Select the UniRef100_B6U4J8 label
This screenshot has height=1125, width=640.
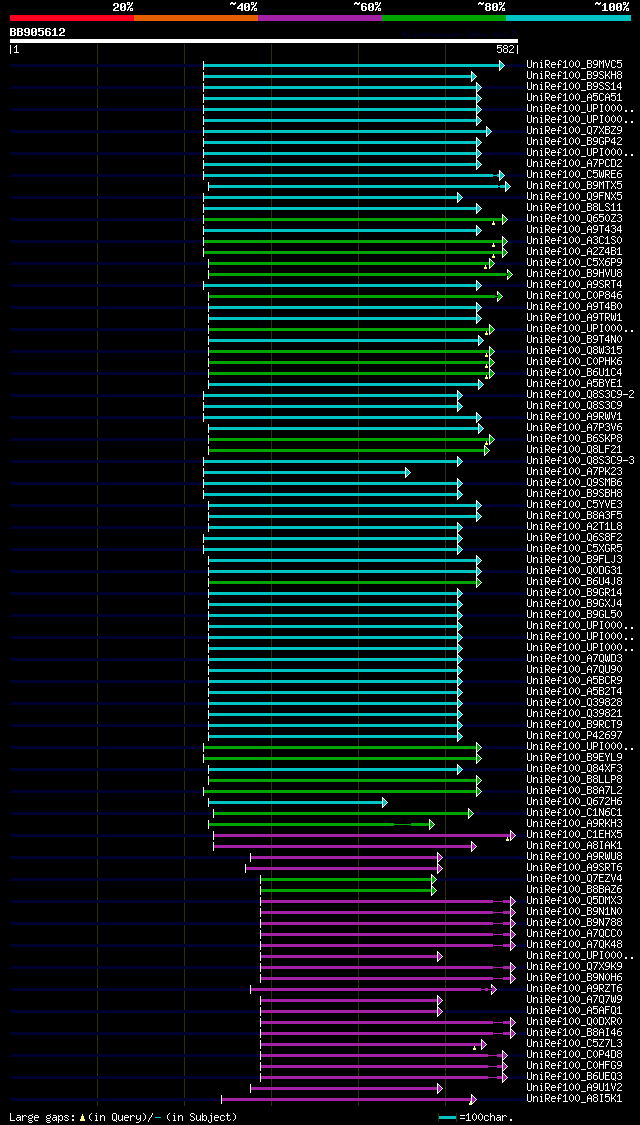pos(574,582)
